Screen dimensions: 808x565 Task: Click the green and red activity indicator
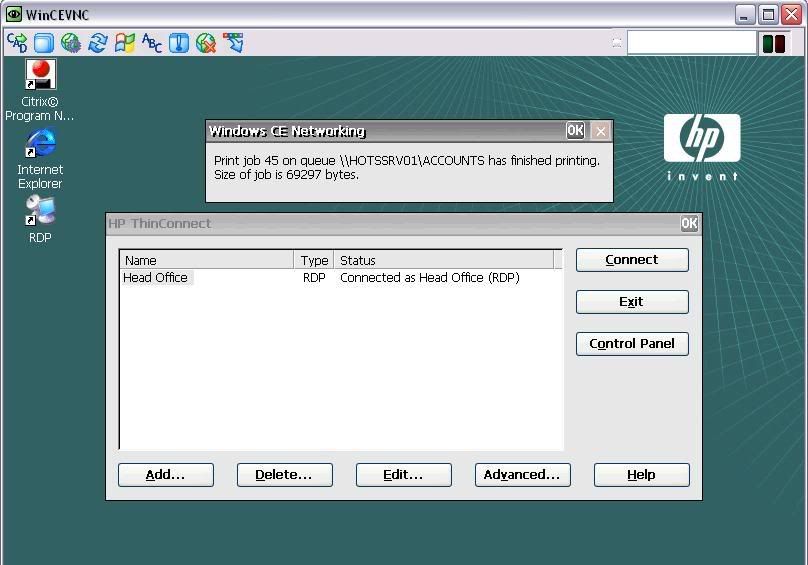point(773,43)
